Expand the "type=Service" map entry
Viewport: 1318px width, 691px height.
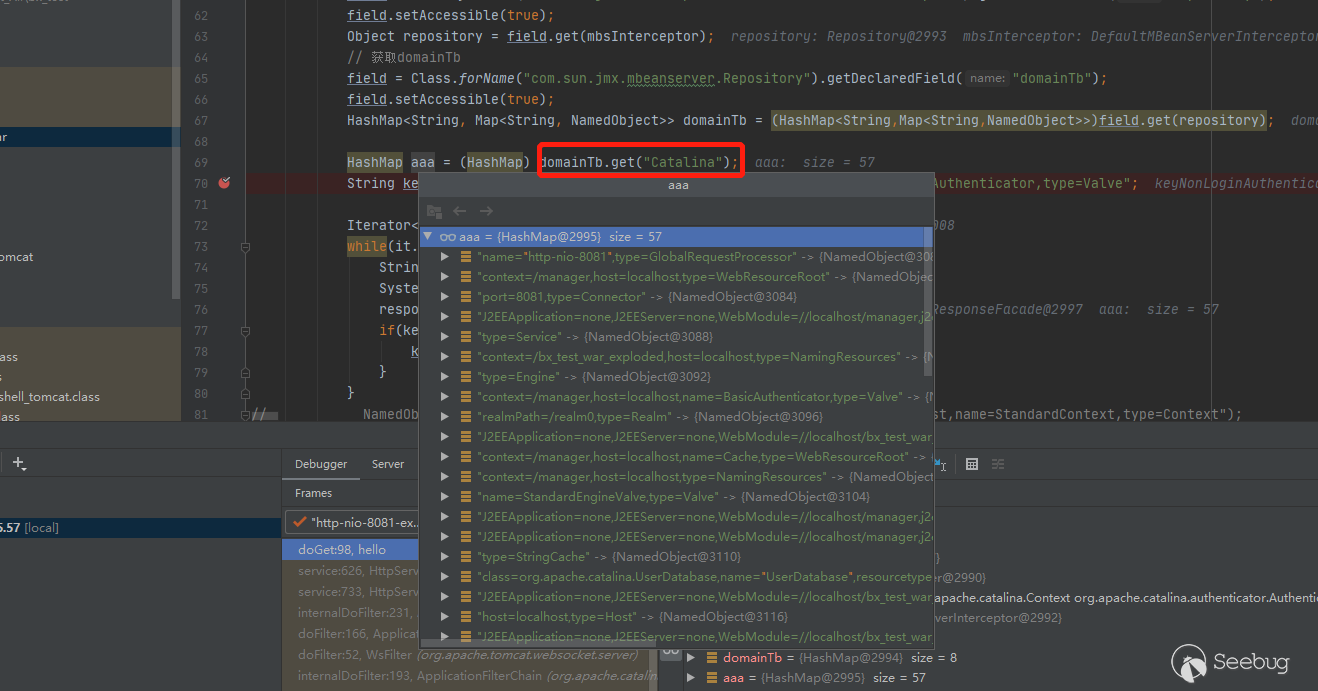pos(445,337)
